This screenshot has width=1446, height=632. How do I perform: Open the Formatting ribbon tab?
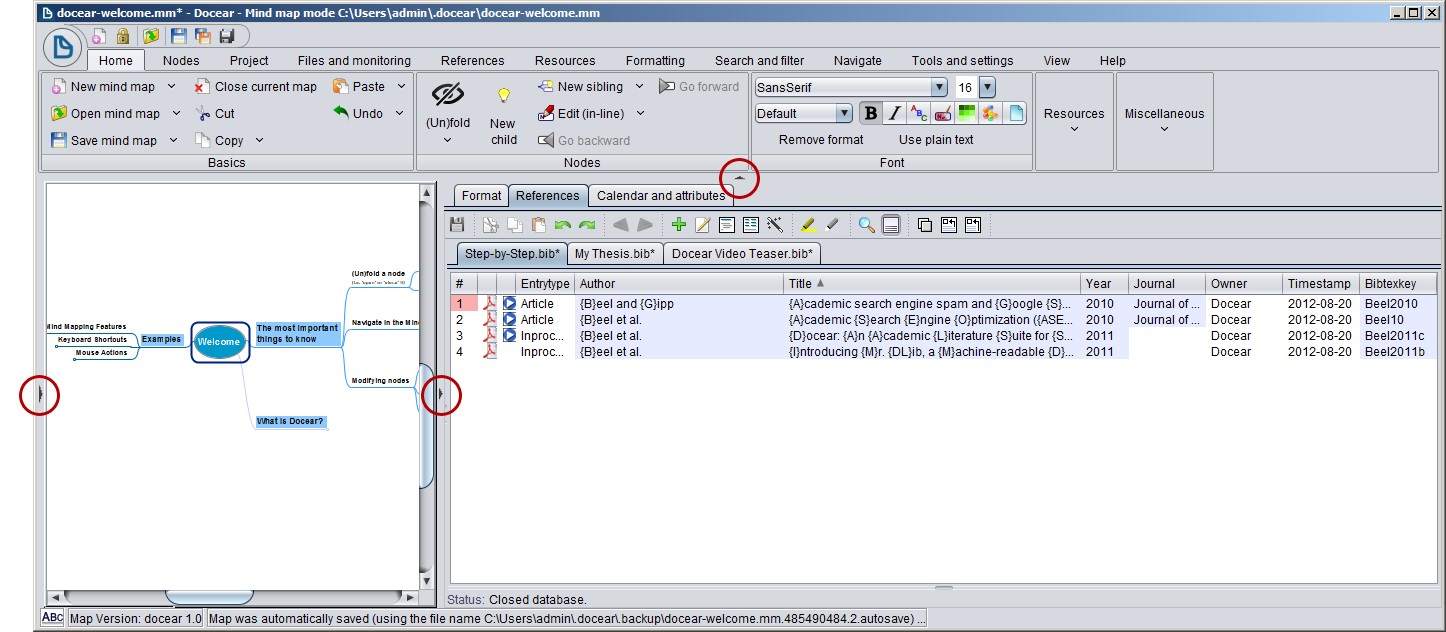[x=655, y=60]
